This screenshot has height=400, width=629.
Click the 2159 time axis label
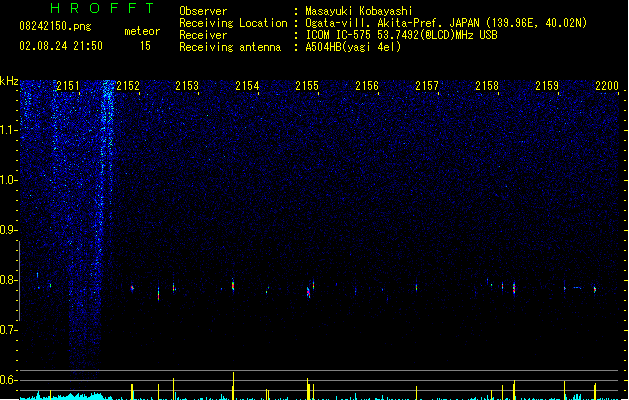547,86
